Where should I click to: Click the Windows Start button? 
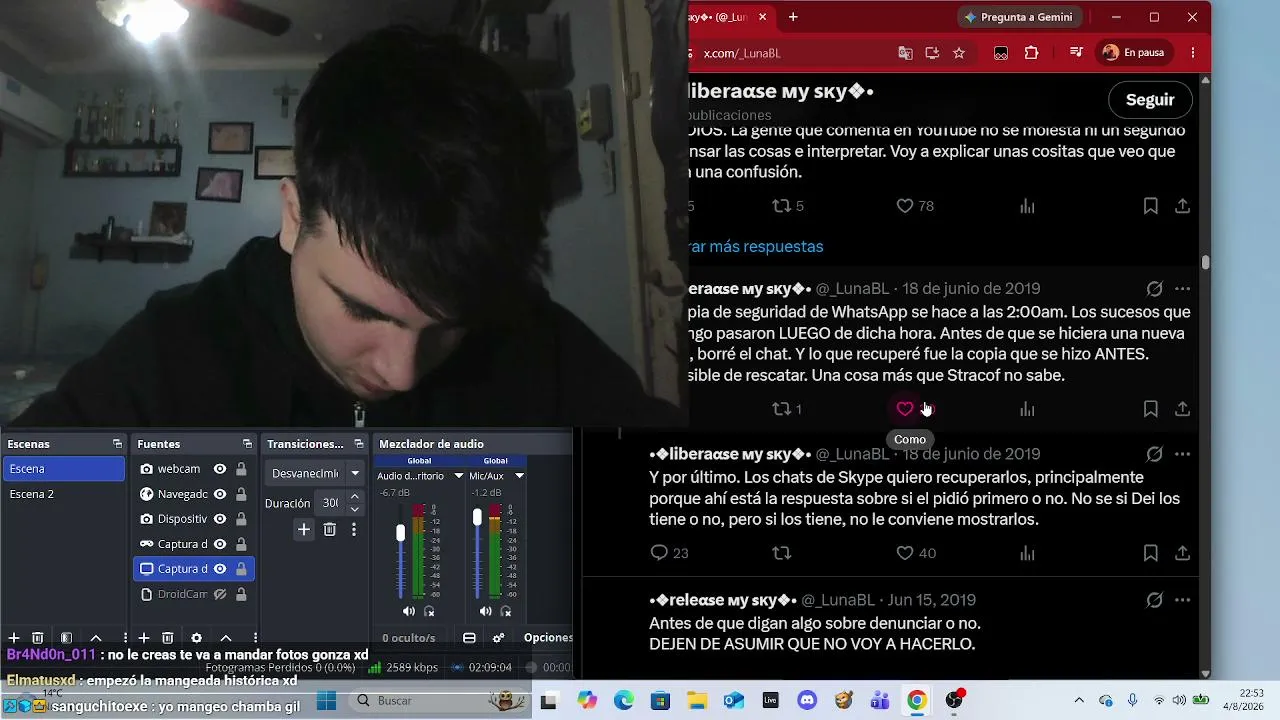326,701
